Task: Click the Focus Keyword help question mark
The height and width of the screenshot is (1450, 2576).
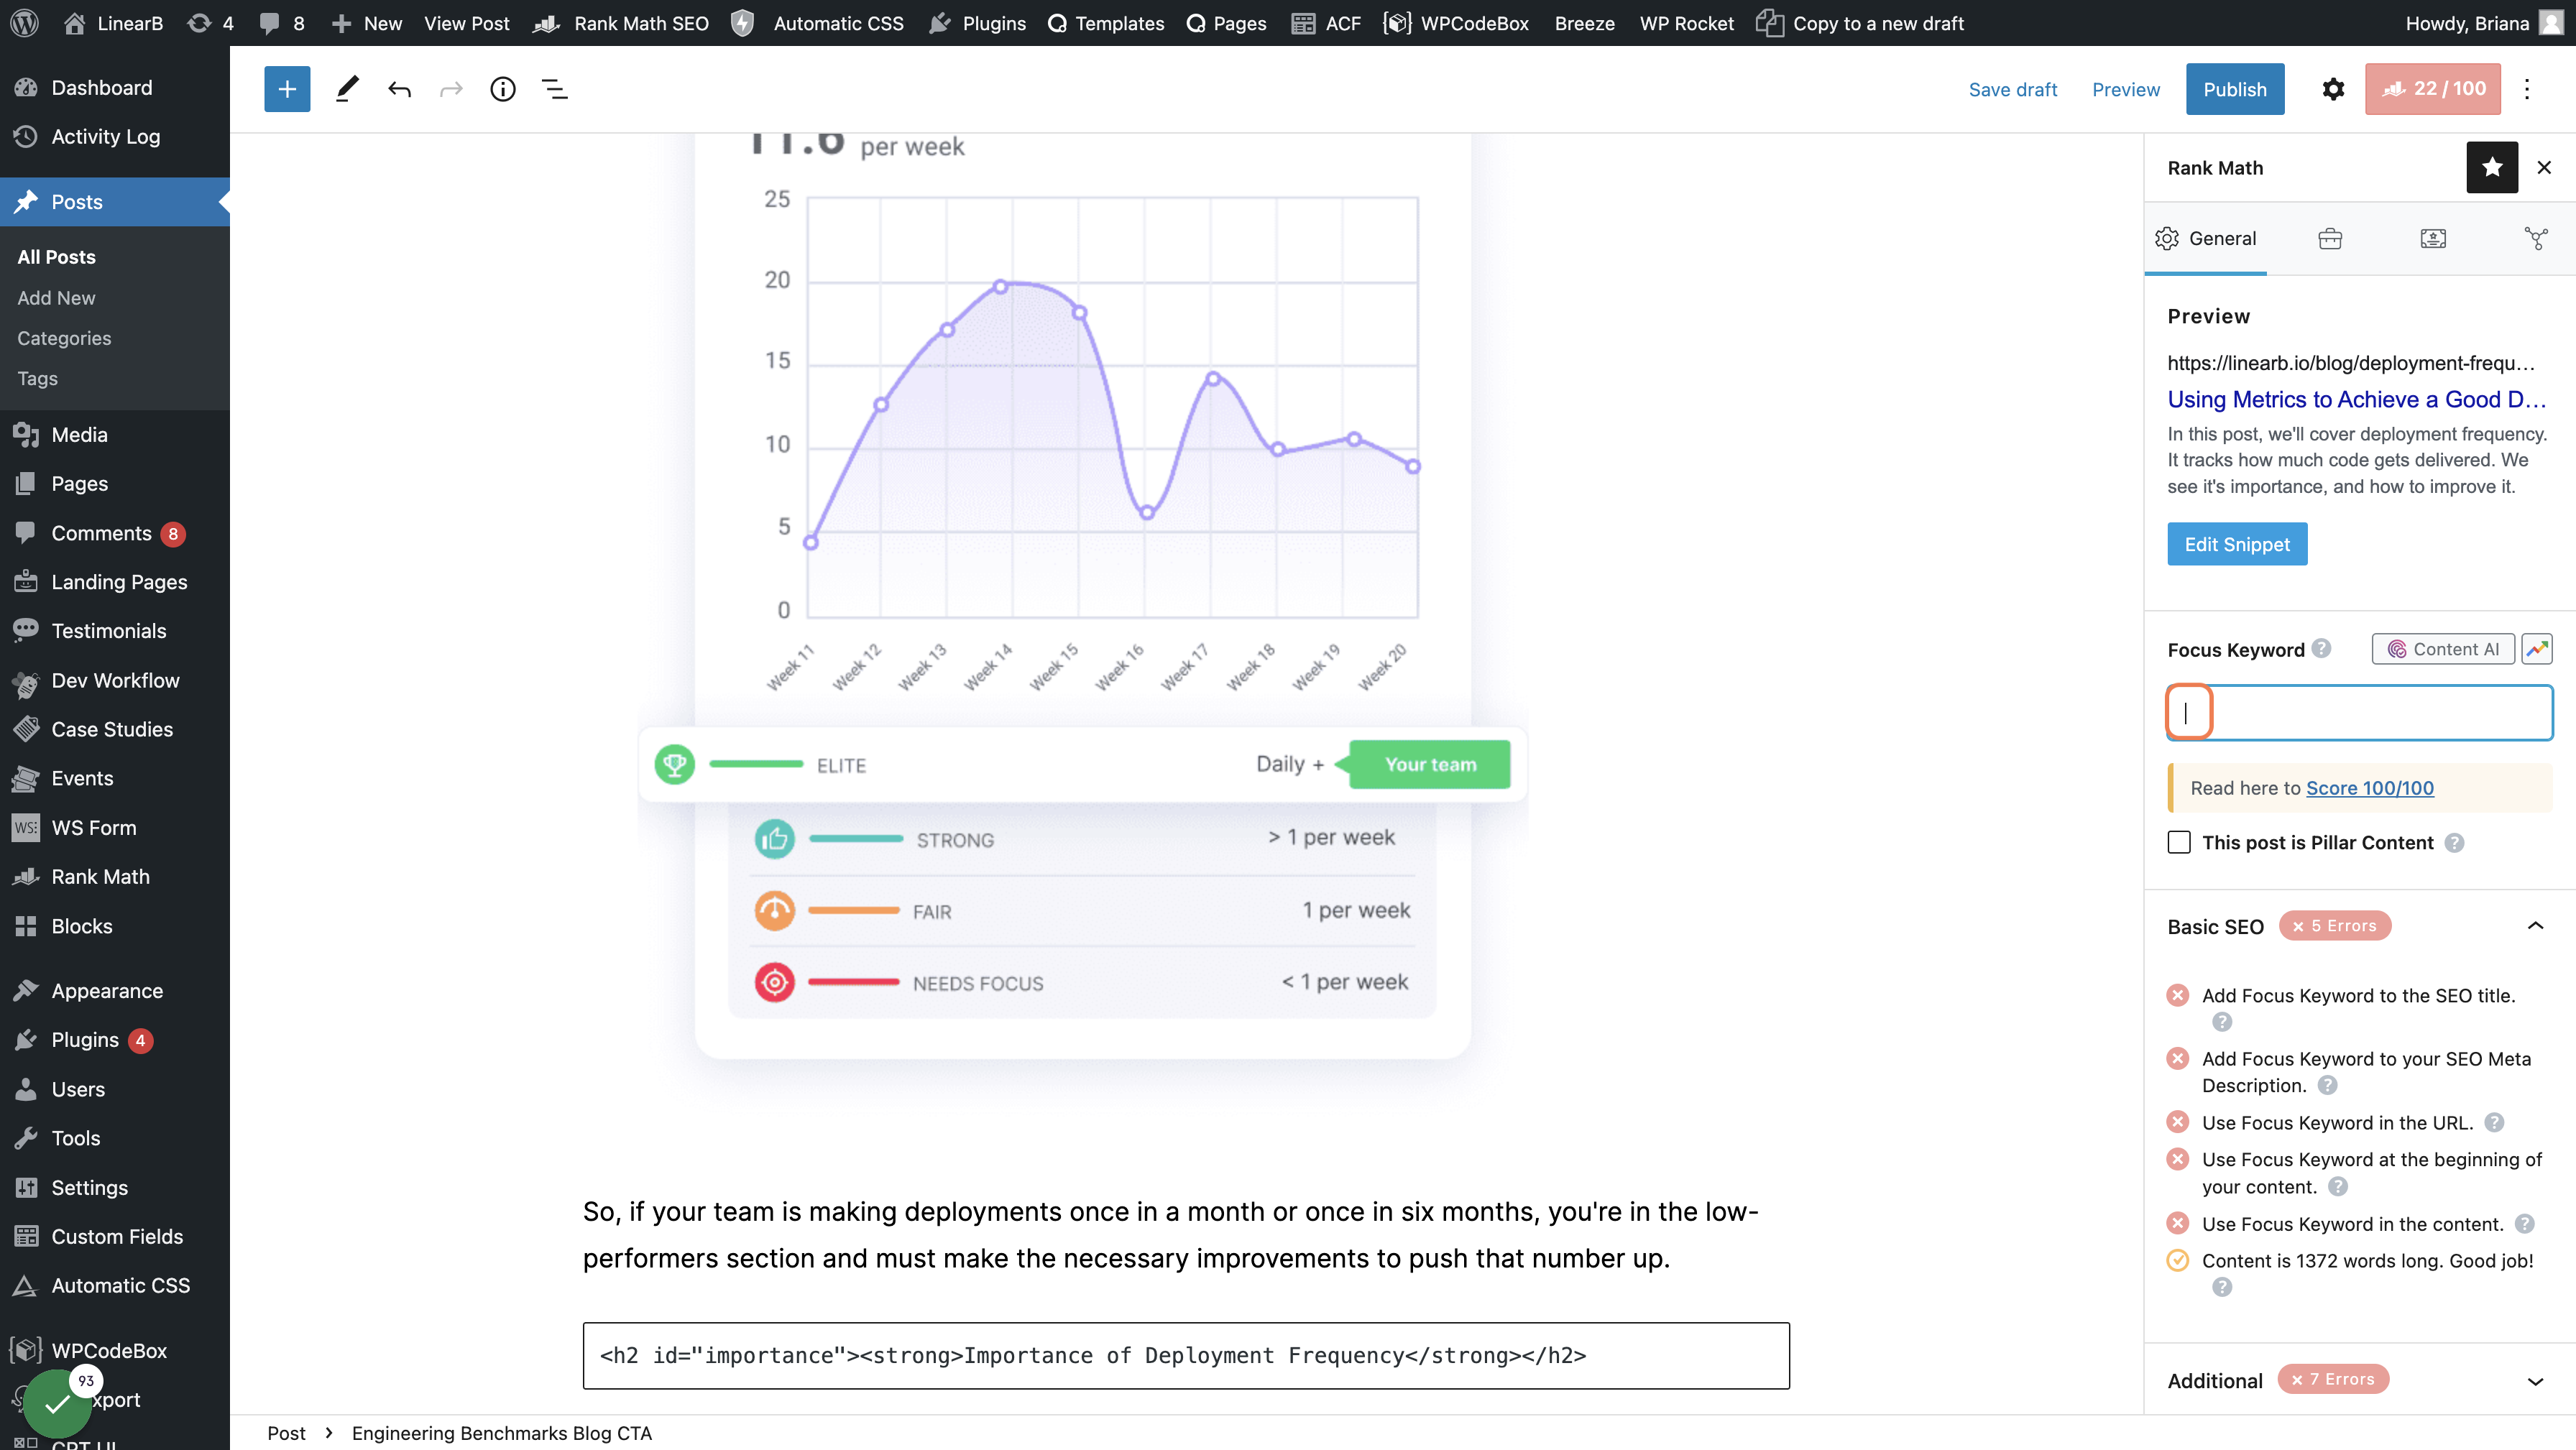Action: click(2322, 648)
